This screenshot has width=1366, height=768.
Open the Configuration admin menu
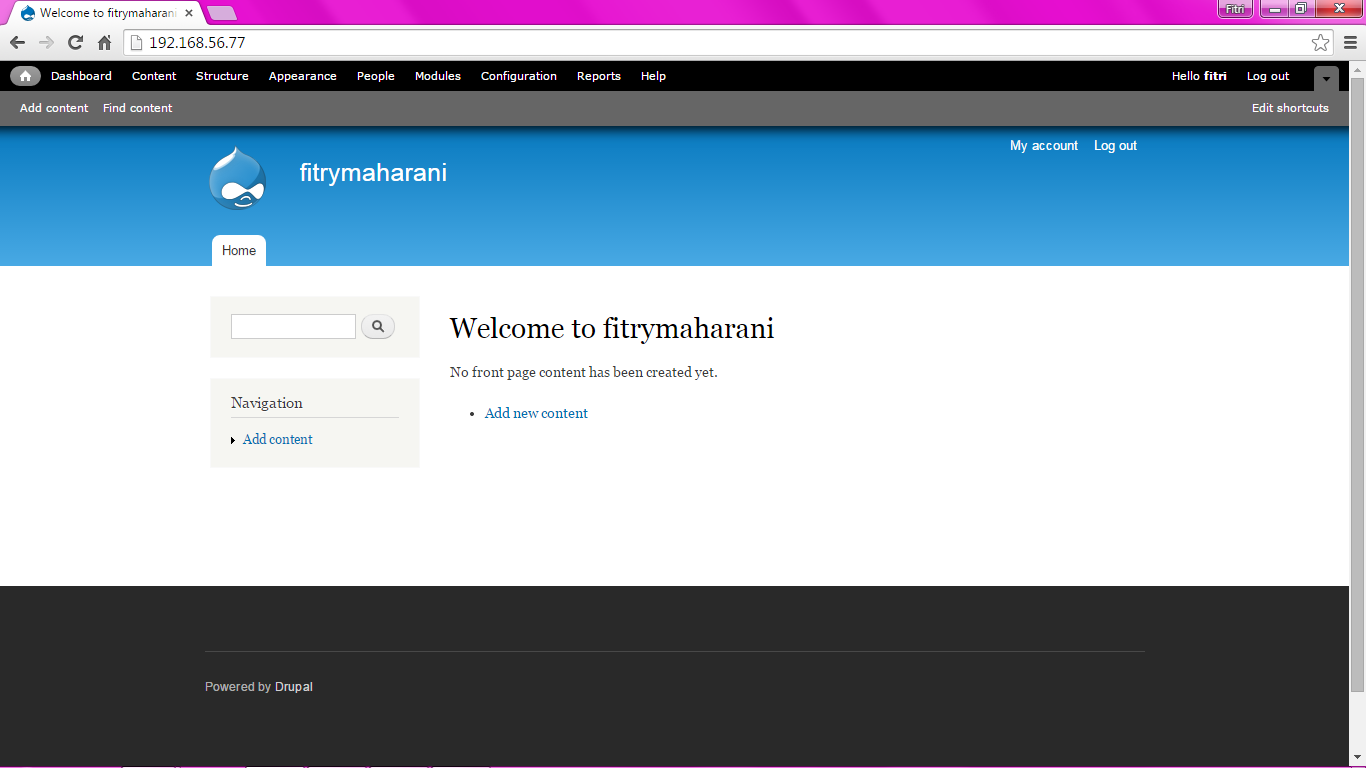click(519, 76)
